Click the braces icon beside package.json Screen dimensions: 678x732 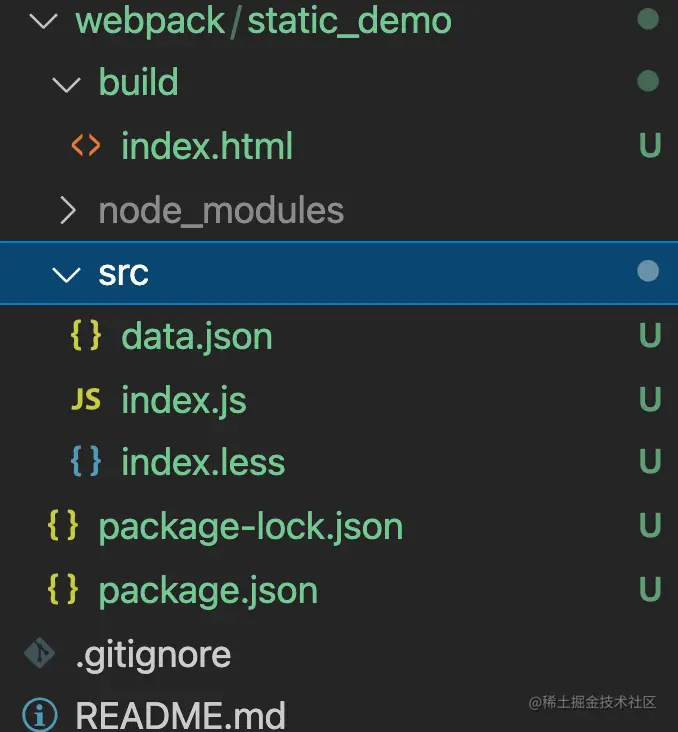point(62,590)
